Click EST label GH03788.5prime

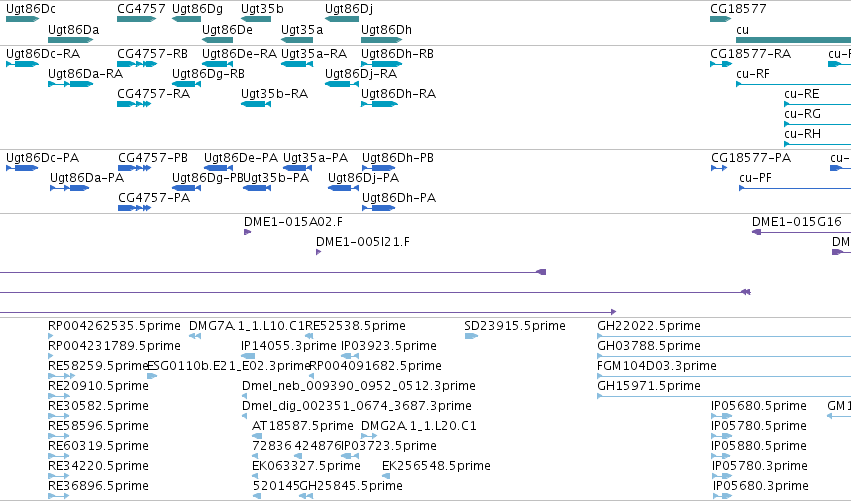pyautogui.click(x=649, y=346)
